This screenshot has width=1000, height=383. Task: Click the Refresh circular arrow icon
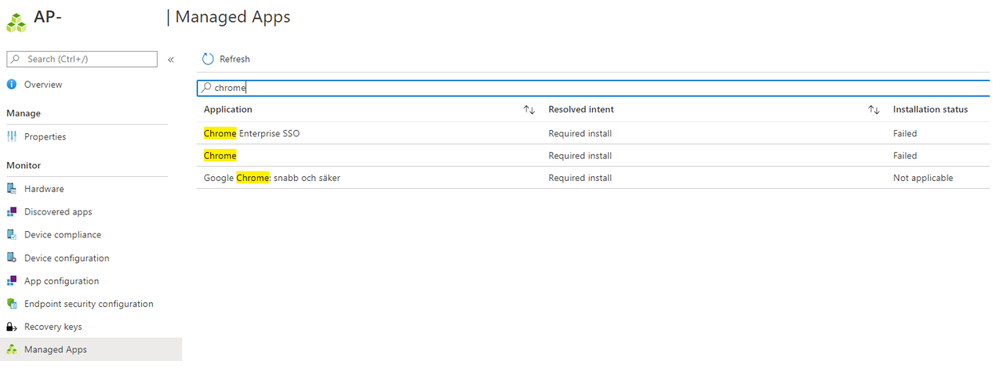(x=207, y=59)
